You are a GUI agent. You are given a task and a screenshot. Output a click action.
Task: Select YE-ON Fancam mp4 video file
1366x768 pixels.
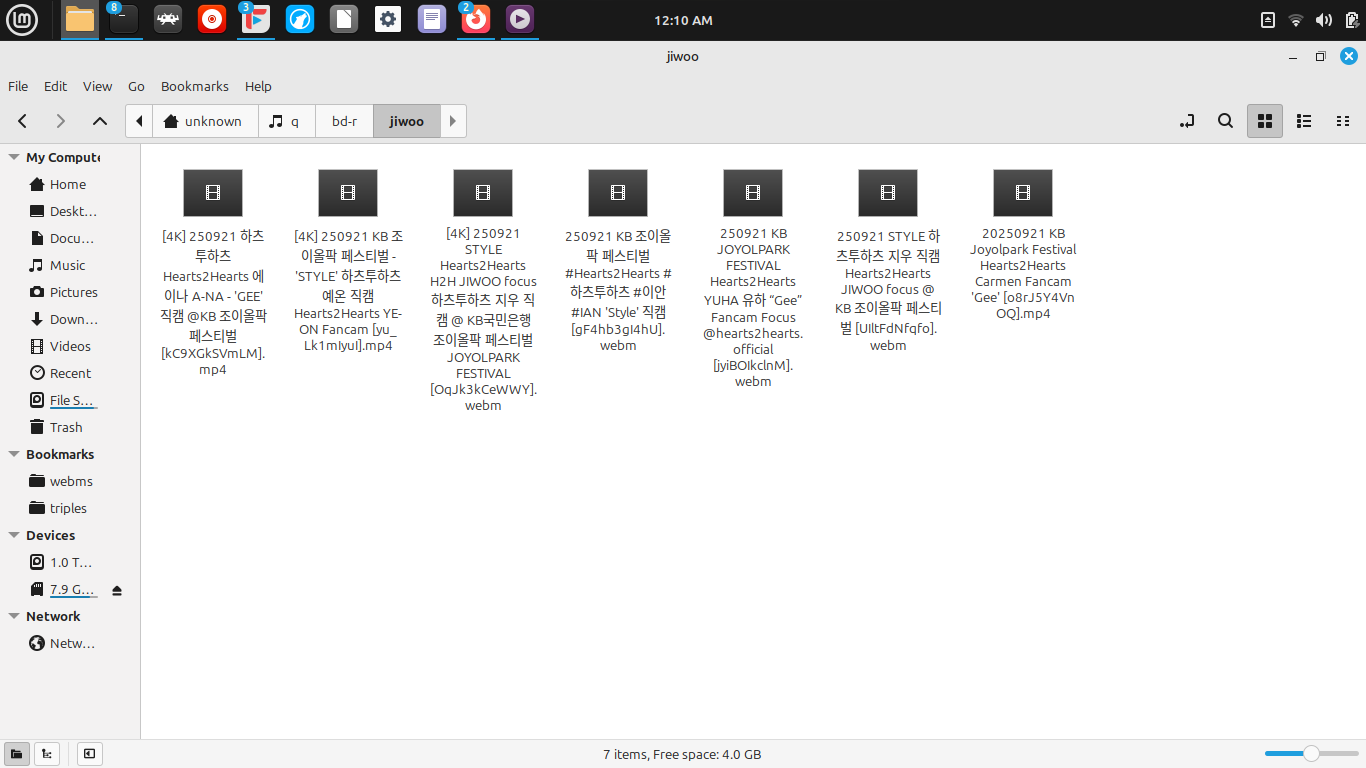348,261
